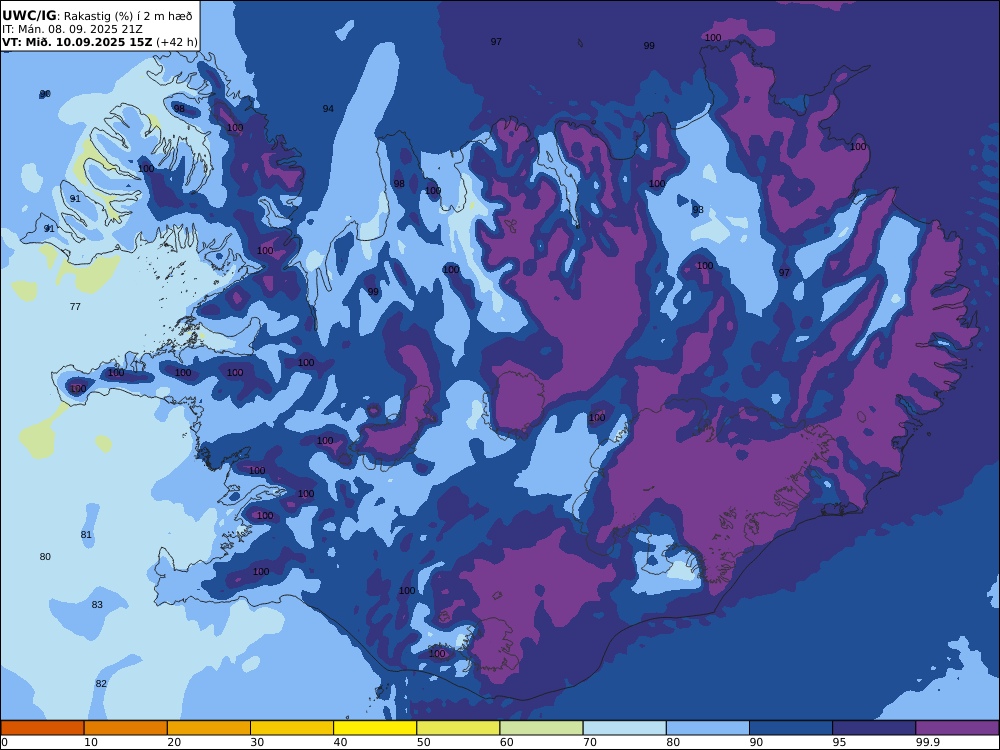Click the '83' humidity value on the map
1000x750 pixels.
[x=97, y=605]
